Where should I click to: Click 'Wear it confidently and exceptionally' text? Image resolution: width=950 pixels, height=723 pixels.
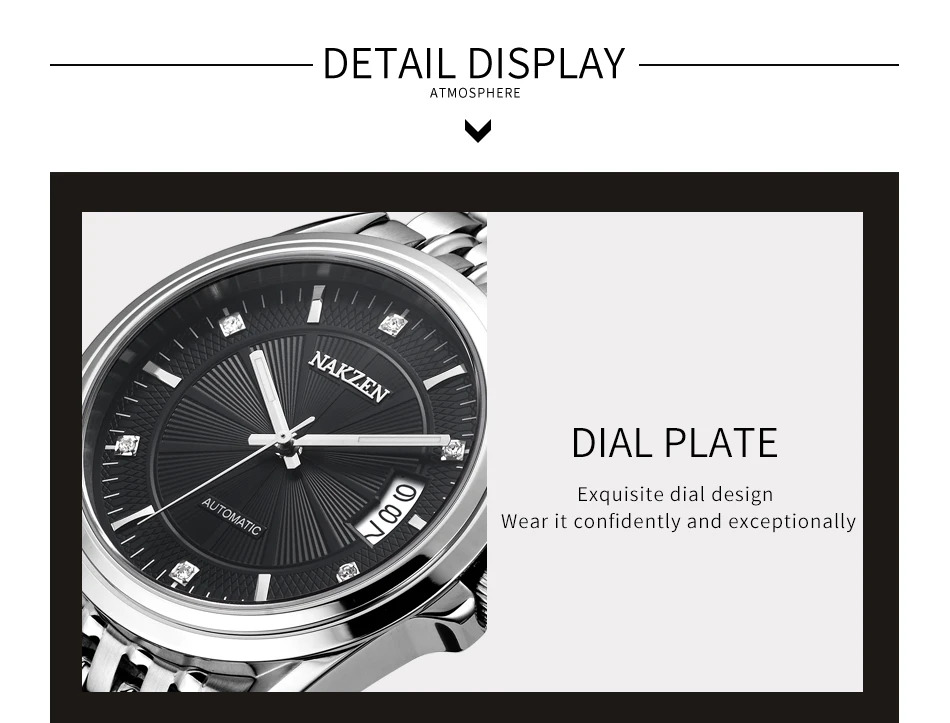[x=679, y=522]
